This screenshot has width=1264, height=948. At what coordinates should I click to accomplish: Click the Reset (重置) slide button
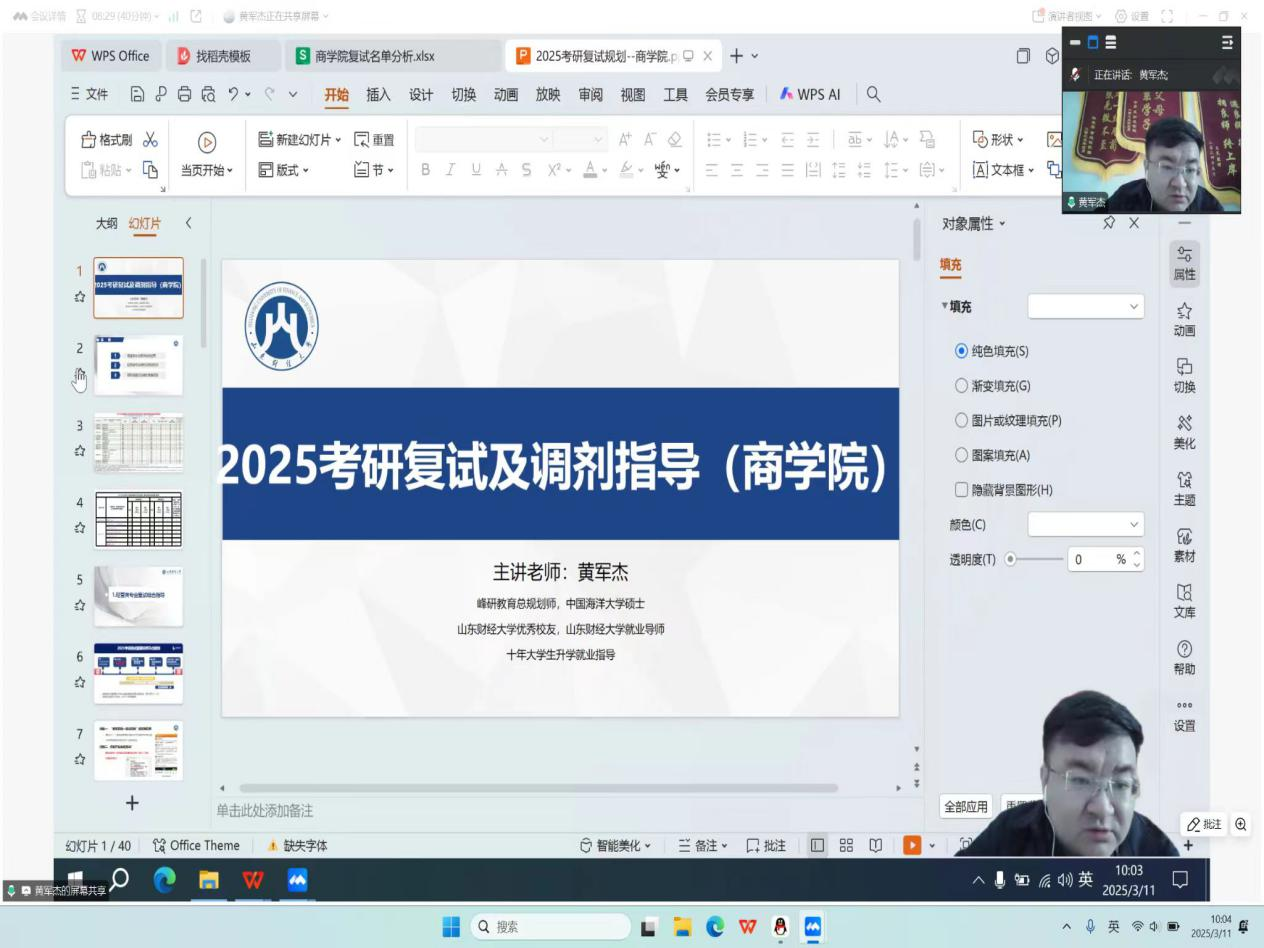pos(374,140)
